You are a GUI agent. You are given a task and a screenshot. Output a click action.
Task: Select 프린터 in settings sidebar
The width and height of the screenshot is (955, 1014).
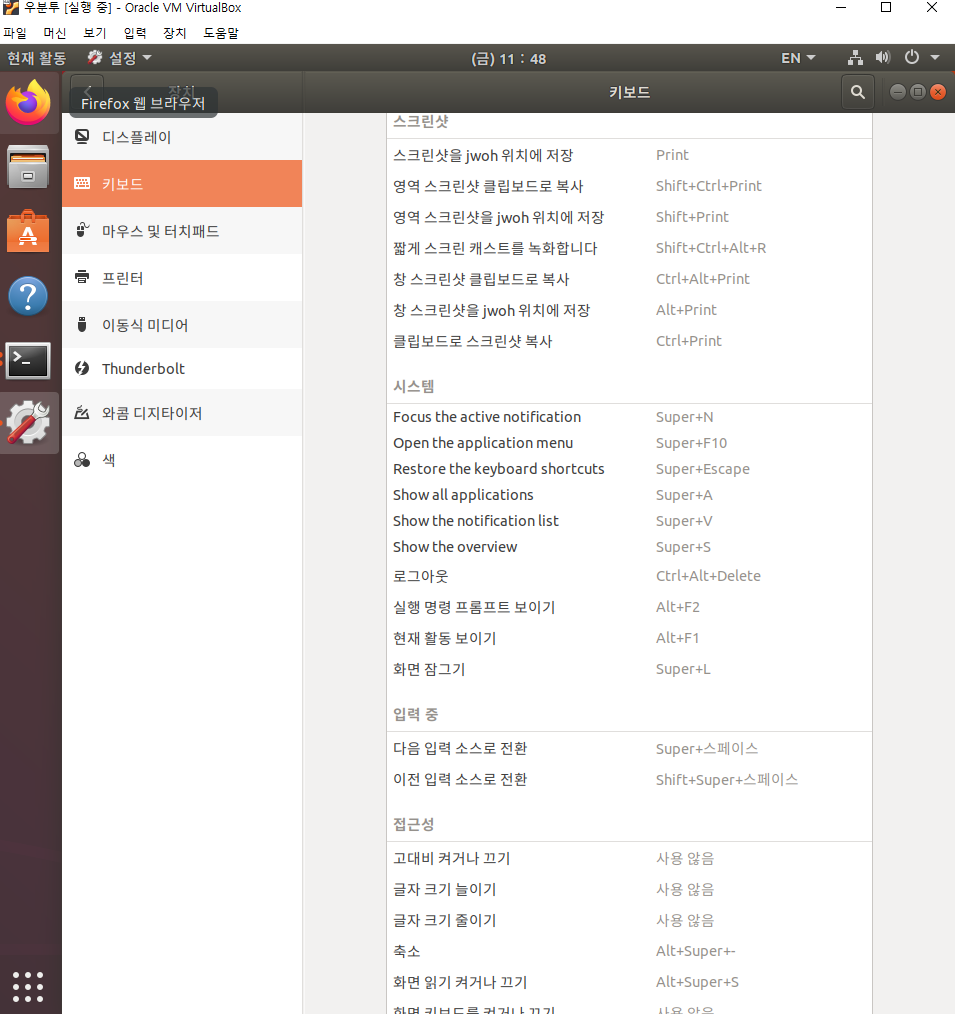pyautogui.click(x=182, y=277)
